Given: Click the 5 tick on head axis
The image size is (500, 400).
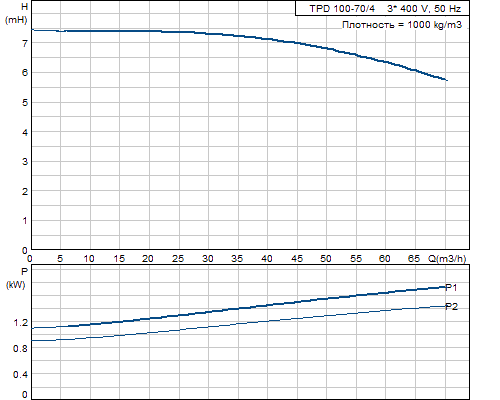Looking at the screenshot, I should point(25,103).
